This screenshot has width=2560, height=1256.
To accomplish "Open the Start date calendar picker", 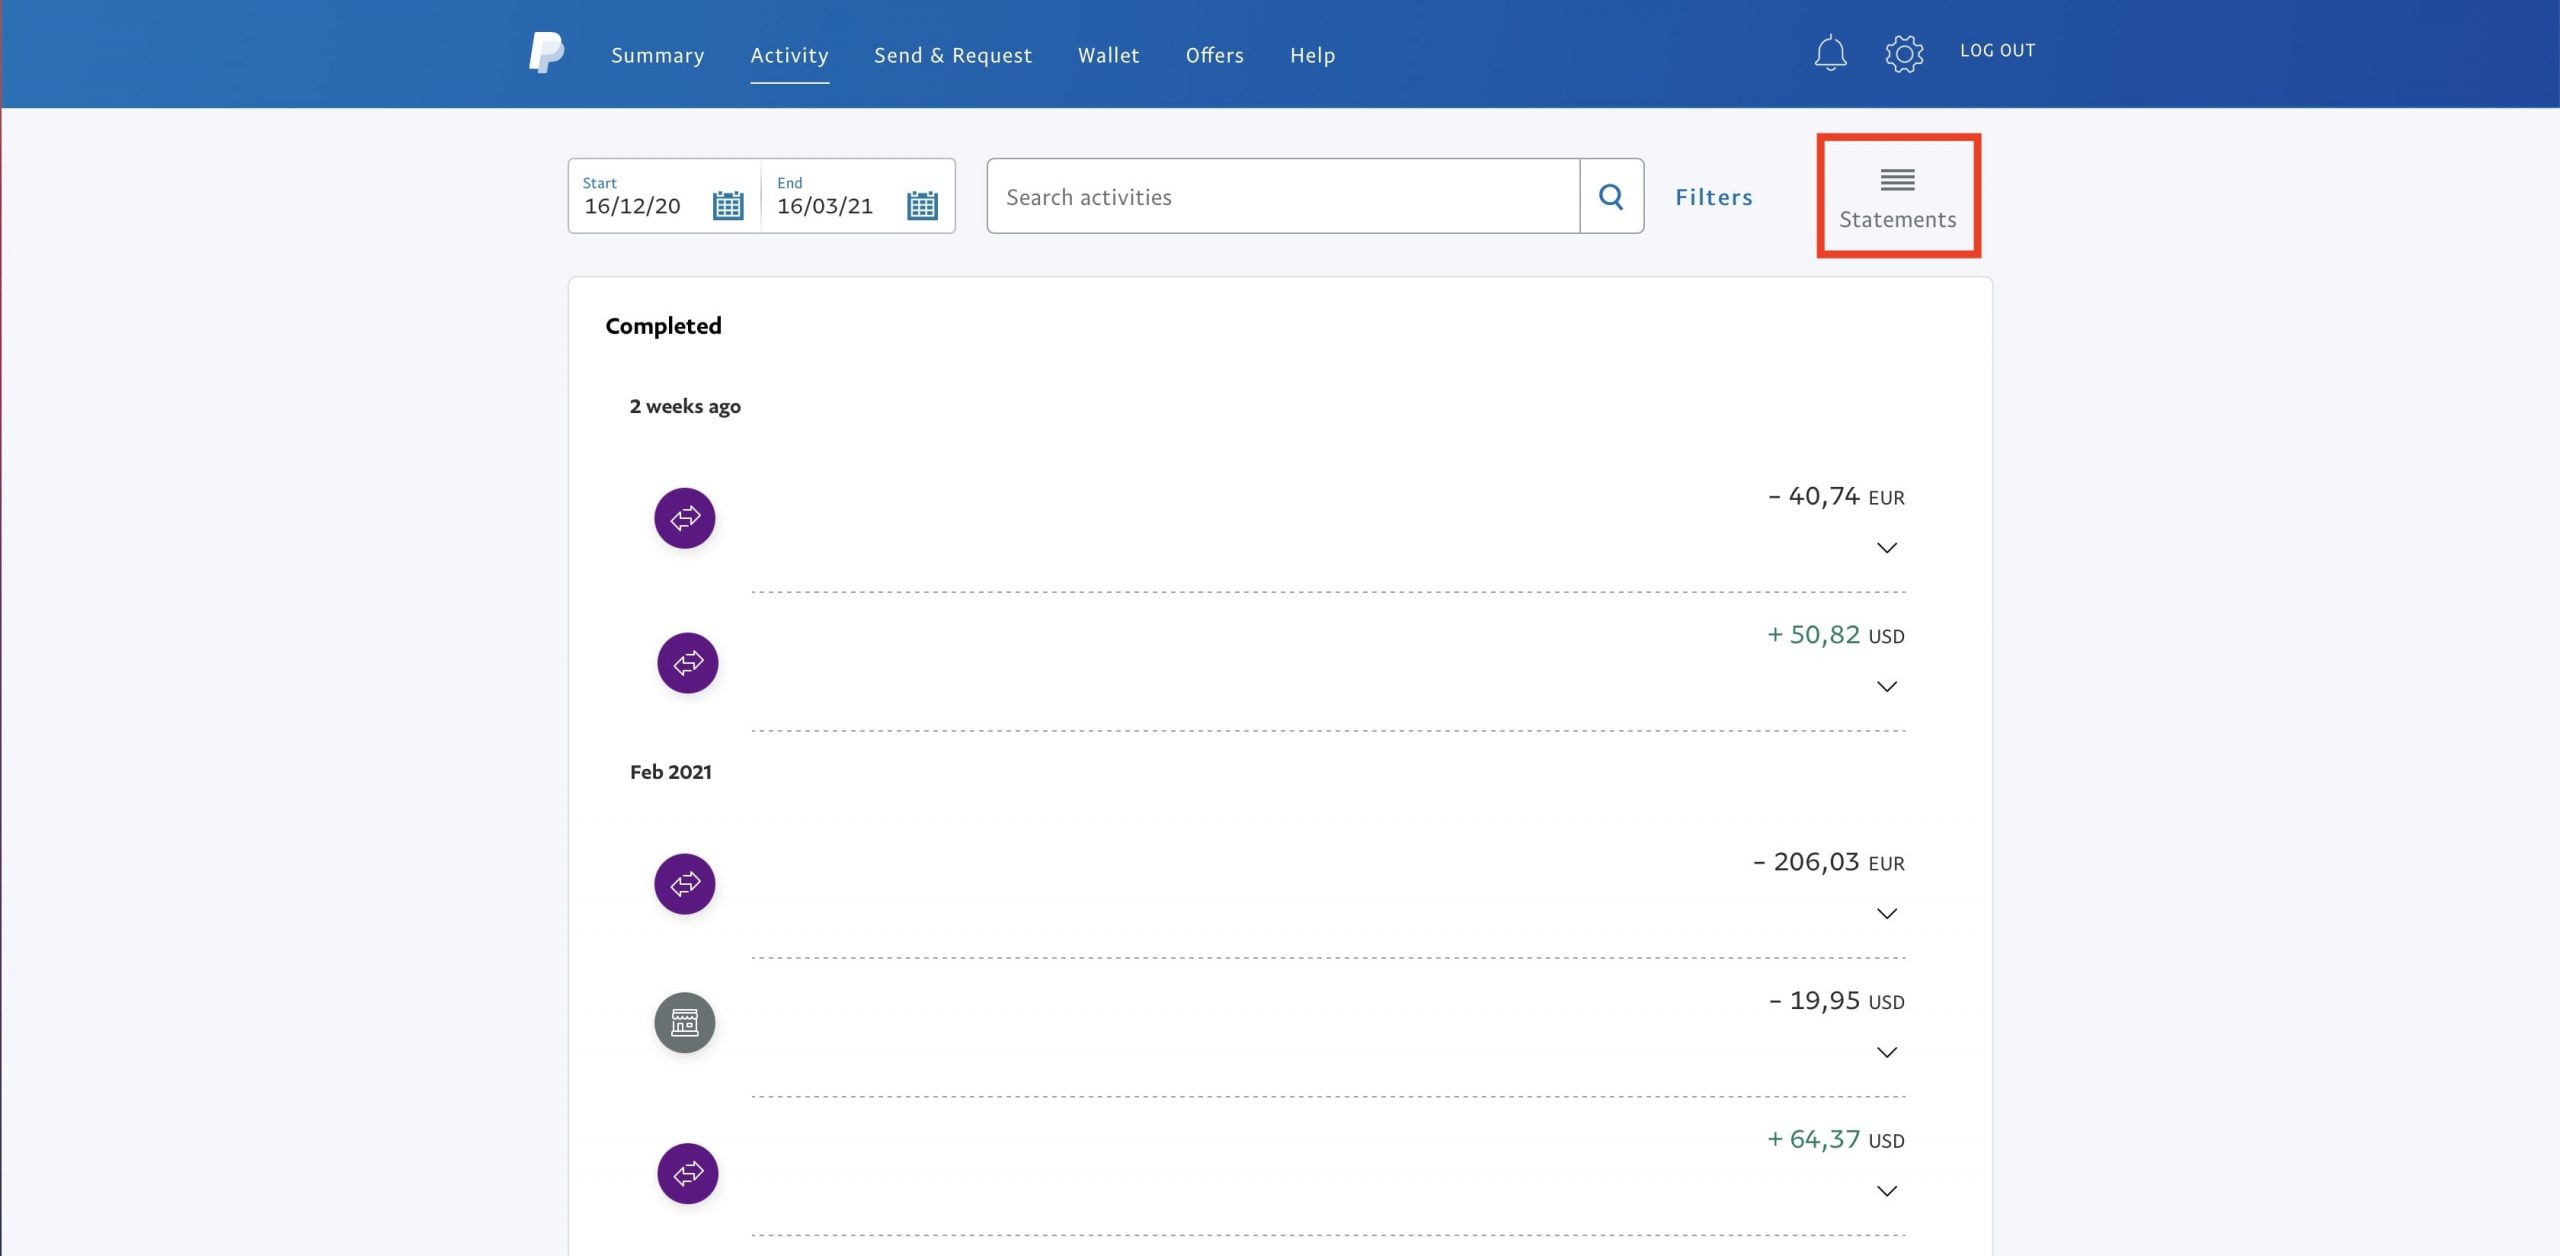I will pyautogui.click(x=727, y=205).
